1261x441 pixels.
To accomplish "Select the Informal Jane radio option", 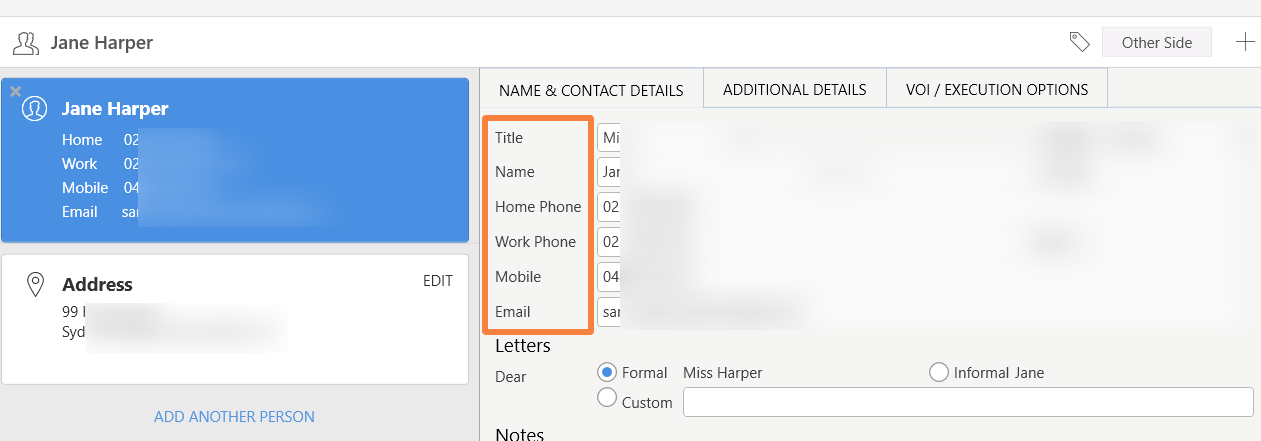I will point(938,372).
